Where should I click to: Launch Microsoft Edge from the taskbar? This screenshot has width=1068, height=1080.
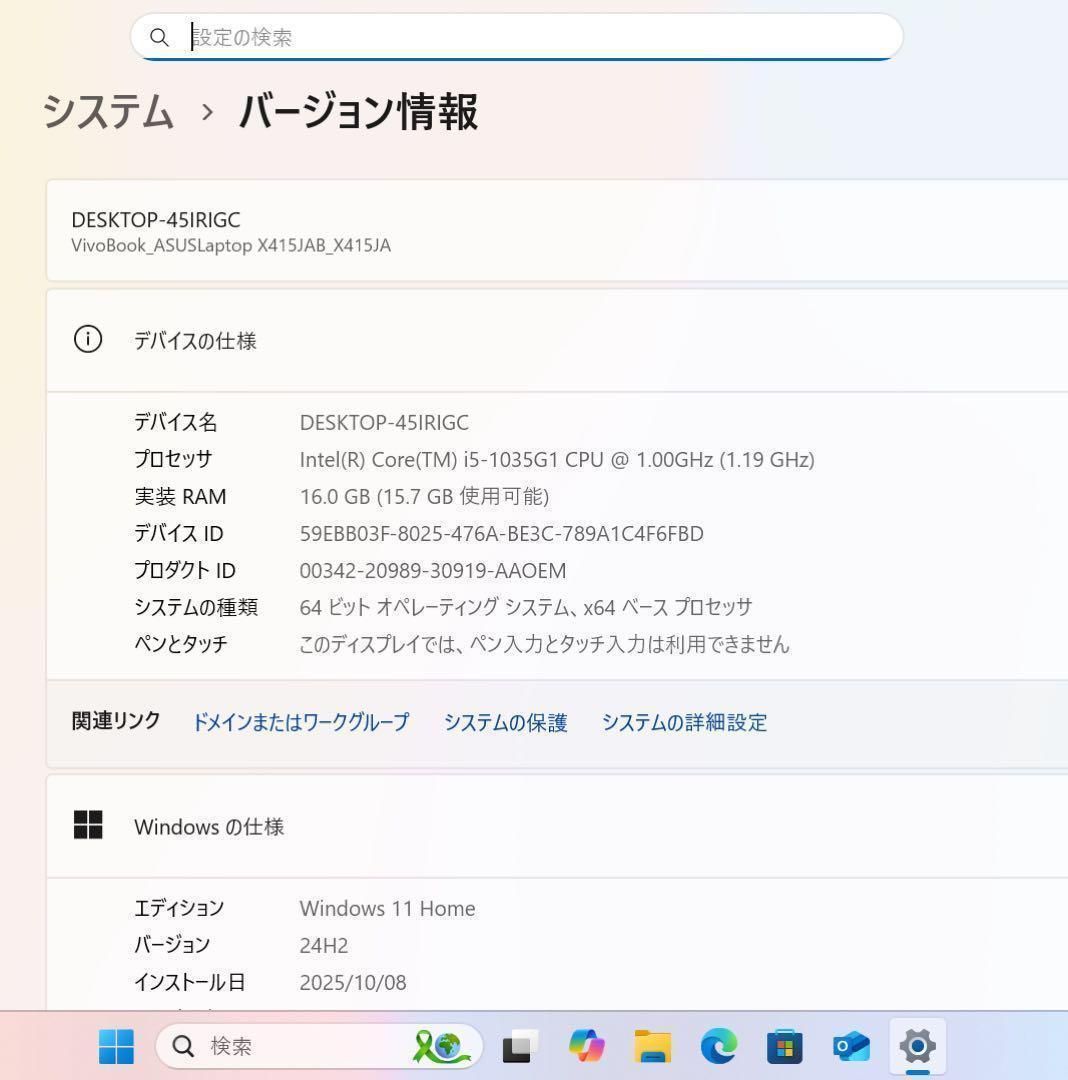tap(719, 1046)
